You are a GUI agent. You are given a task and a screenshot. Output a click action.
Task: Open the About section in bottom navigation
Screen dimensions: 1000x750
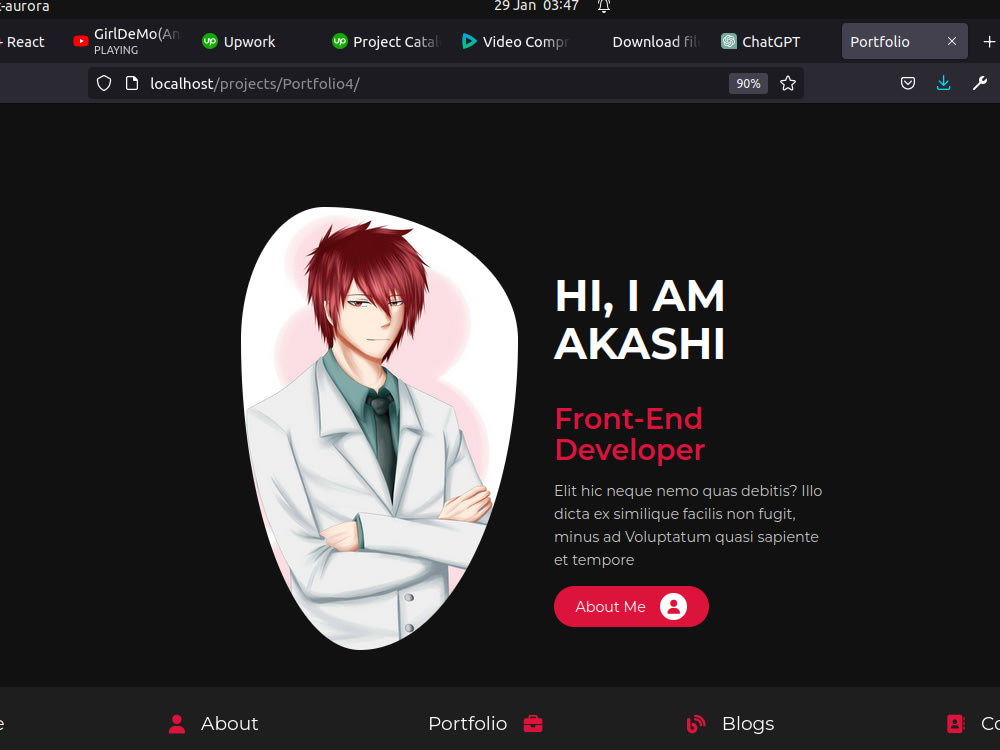tap(214, 724)
